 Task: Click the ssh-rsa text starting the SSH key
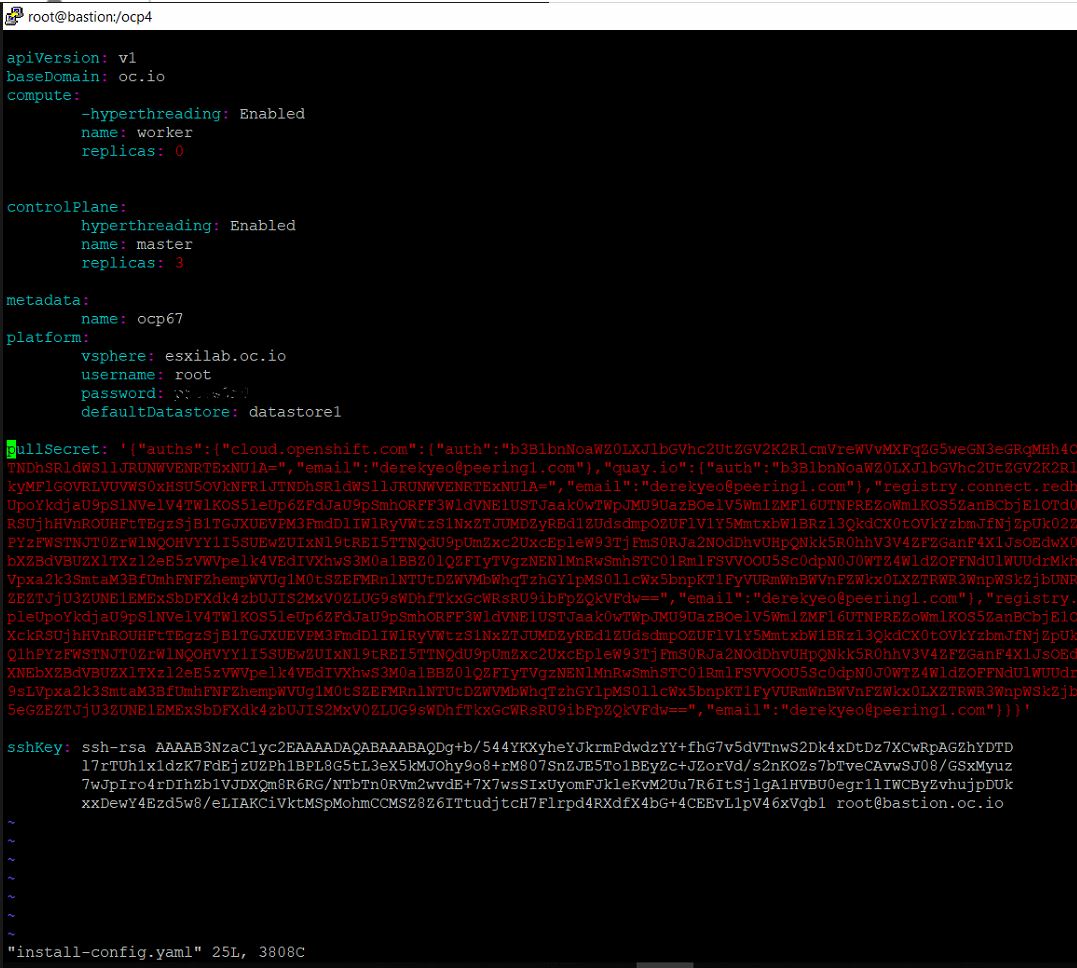[x=110, y=746]
